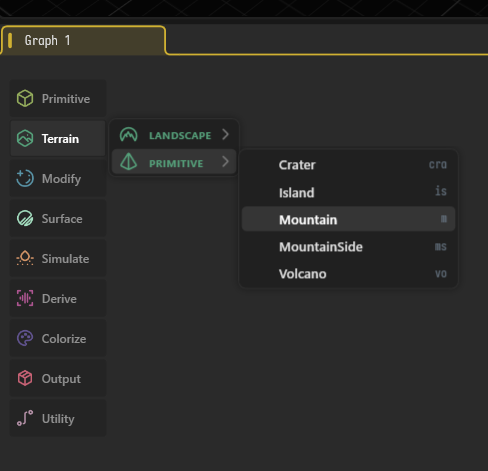Viewport: 488px width, 471px height.
Task: Open the Utility node category
Action: point(58,418)
